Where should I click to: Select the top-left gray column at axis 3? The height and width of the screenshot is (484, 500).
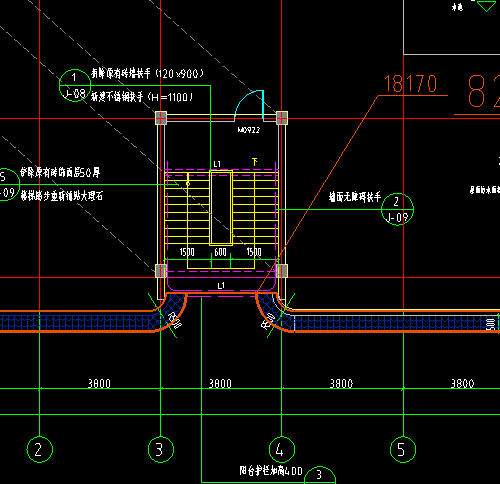161,118
